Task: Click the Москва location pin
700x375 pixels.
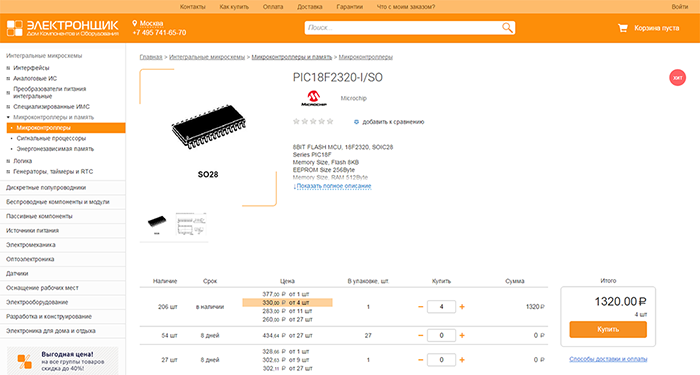Action: pyautogui.click(x=135, y=23)
